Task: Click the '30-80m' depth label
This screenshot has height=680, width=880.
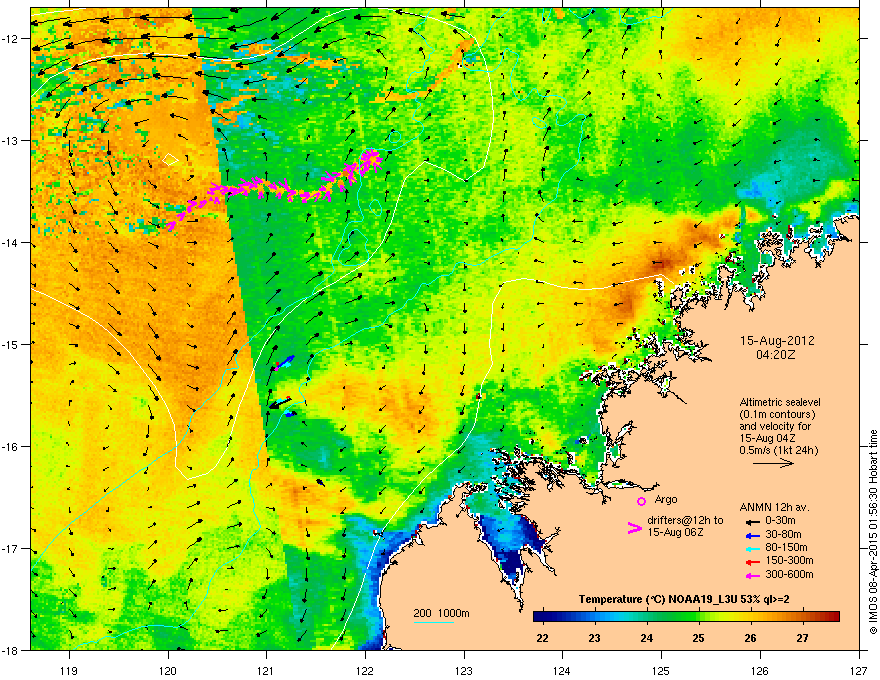Action: point(783,534)
